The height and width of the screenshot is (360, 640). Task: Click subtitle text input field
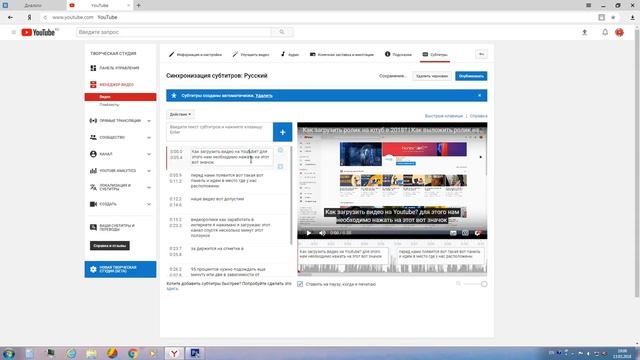pos(220,132)
